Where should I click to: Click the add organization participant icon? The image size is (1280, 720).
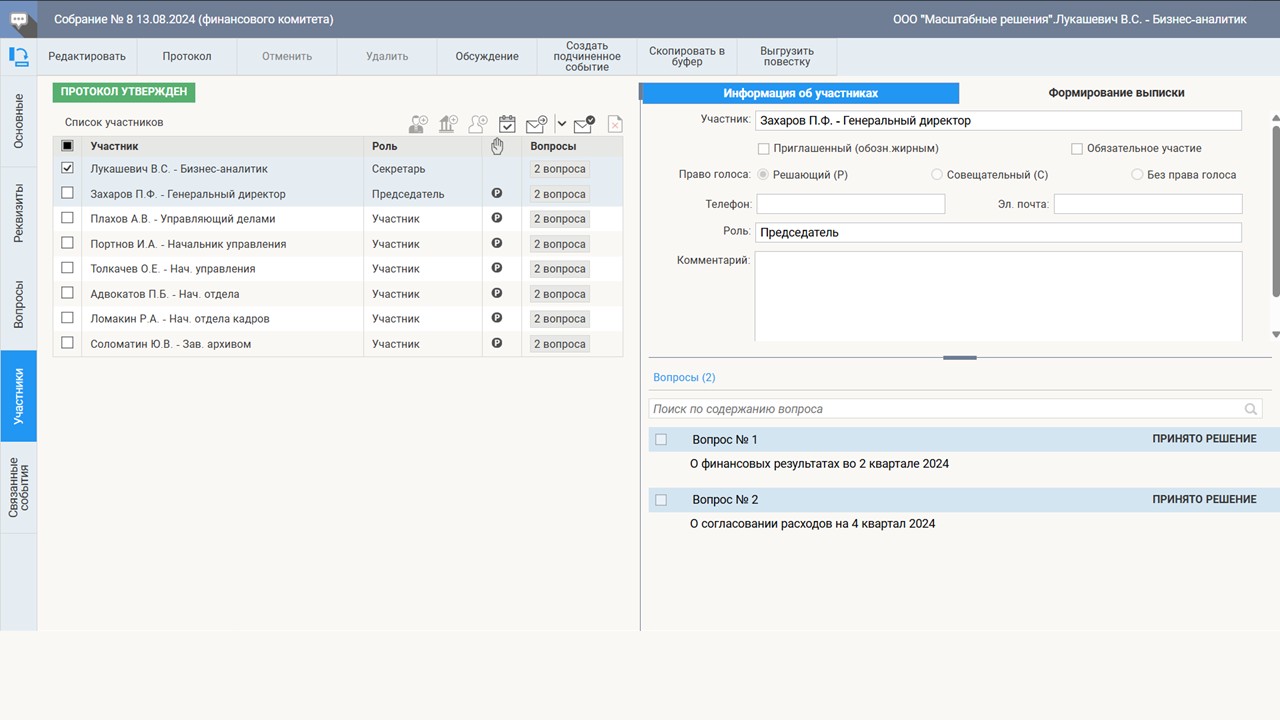pos(448,124)
